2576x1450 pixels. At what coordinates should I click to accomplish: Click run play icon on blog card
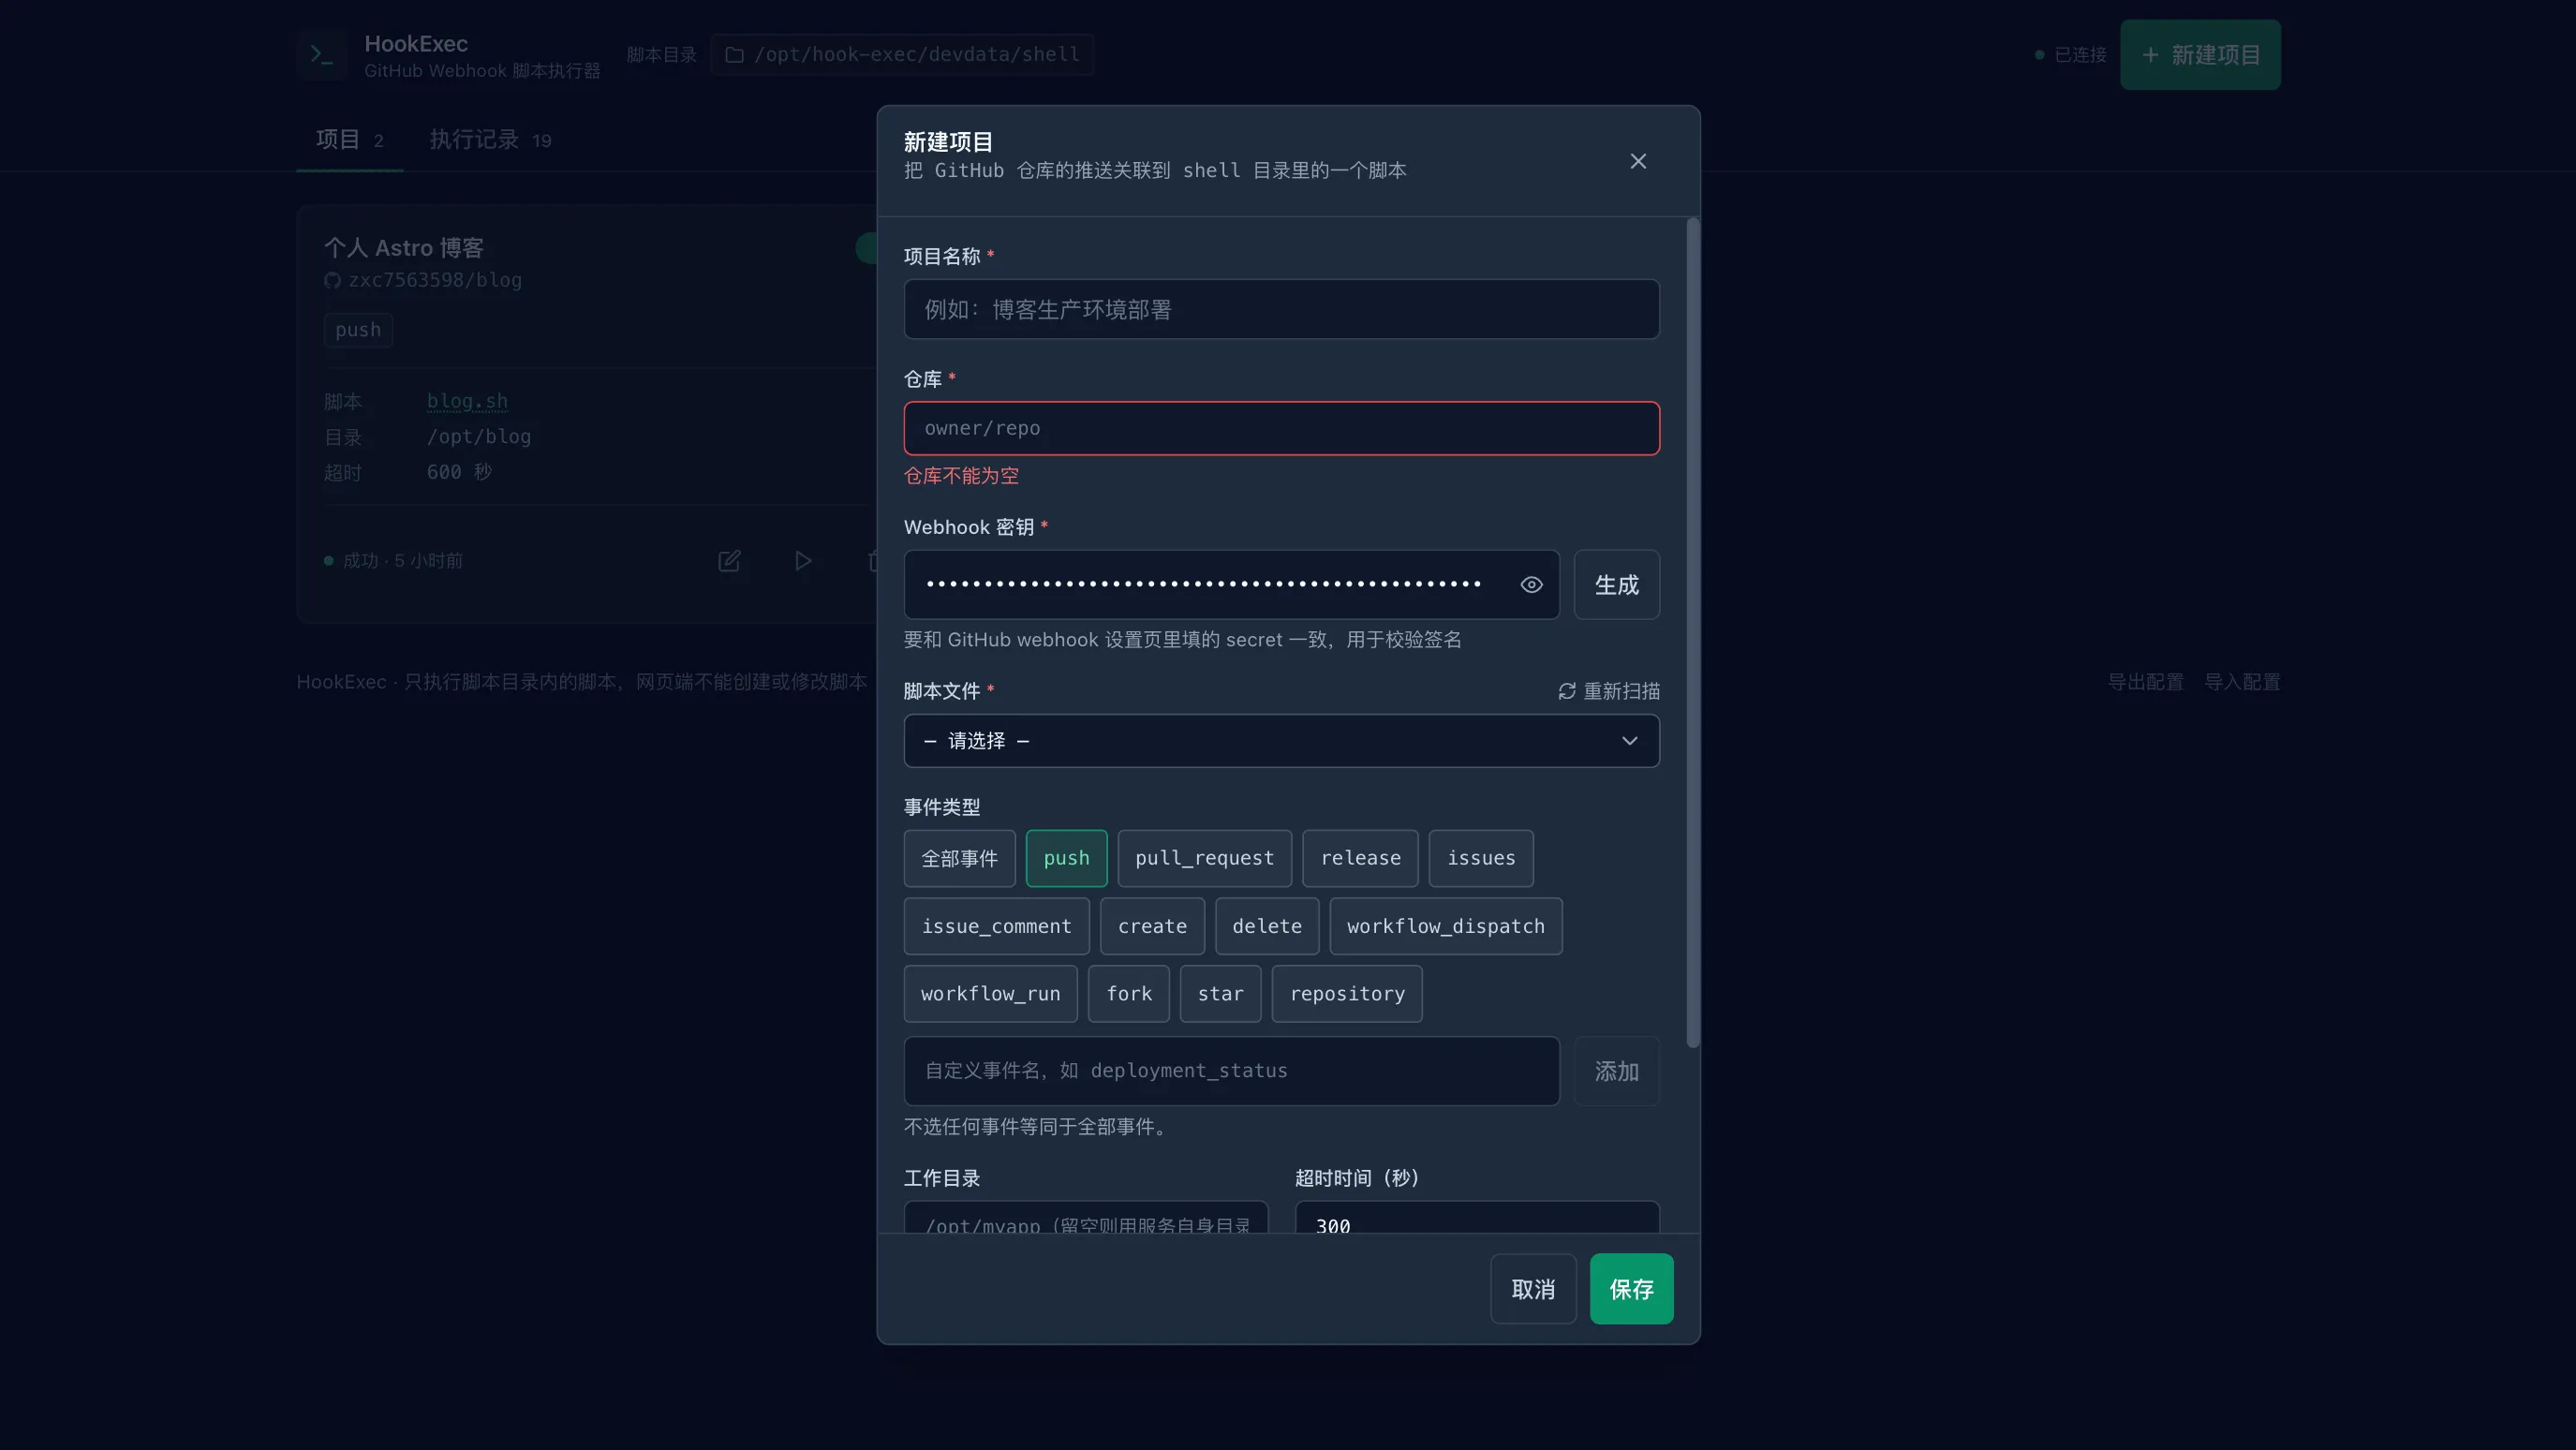point(803,561)
